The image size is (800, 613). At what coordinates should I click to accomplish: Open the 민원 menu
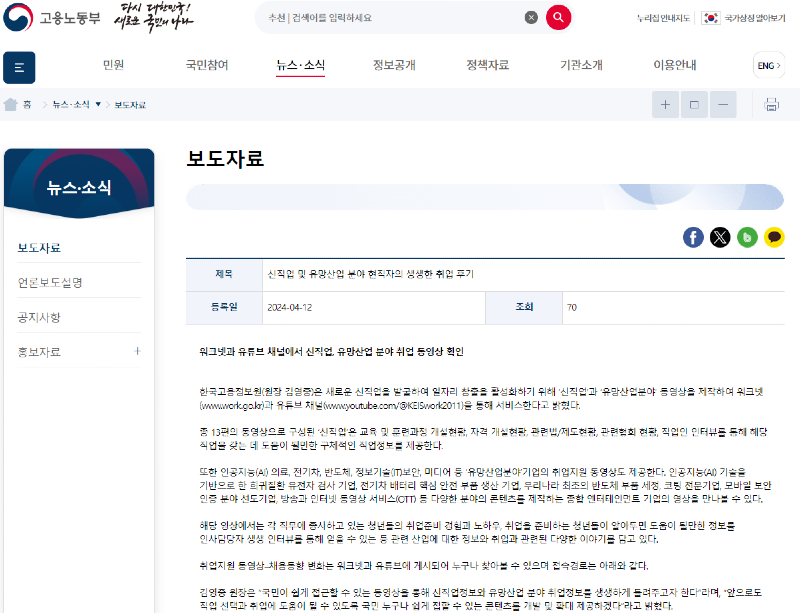tap(113, 65)
